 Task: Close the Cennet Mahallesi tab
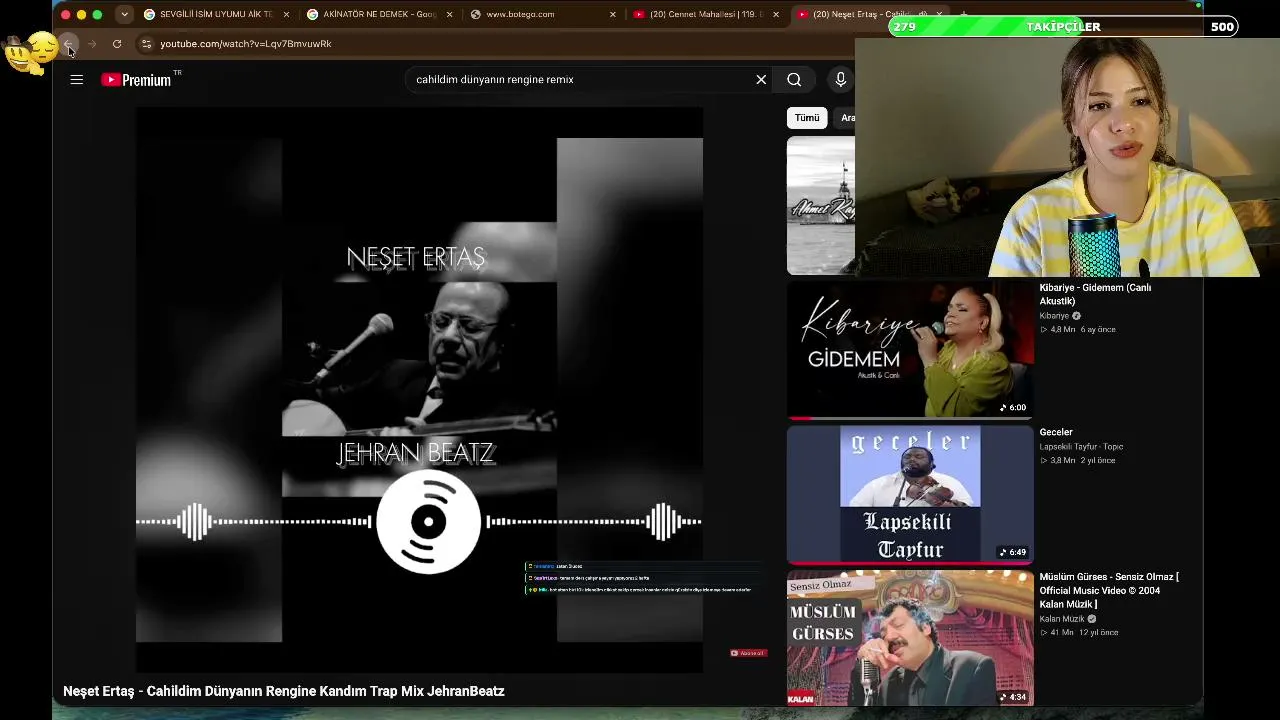click(776, 15)
